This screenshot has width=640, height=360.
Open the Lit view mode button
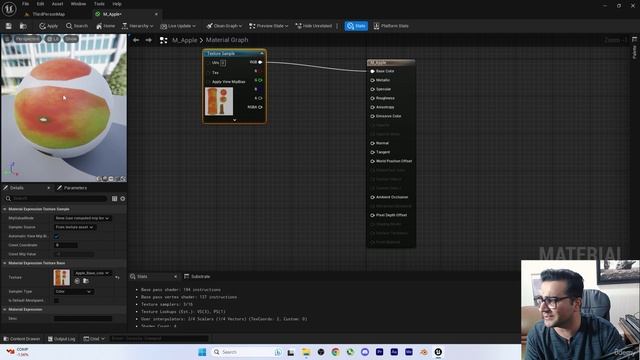coord(53,39)
